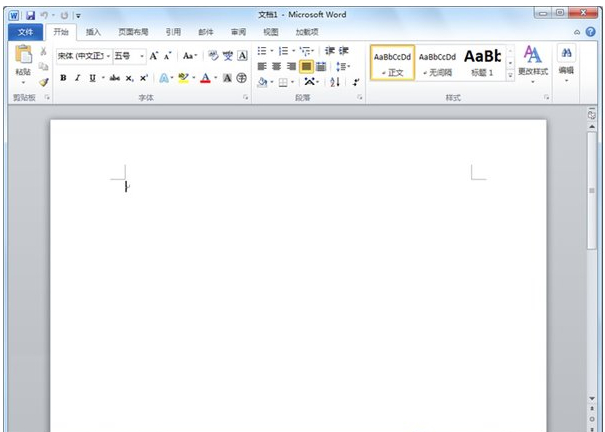This screenshot has height=432, width=605.
Task: Align paragraph text left
Action: click(262, 66)
